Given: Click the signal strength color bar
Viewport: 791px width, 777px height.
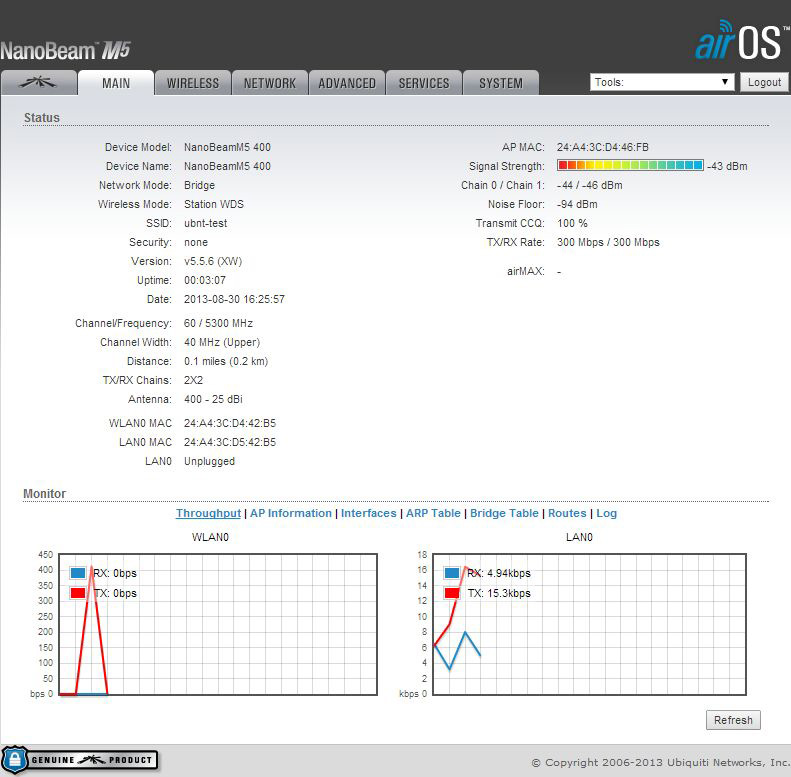Looking at the screenshot, I should click(x=630, y=165).
